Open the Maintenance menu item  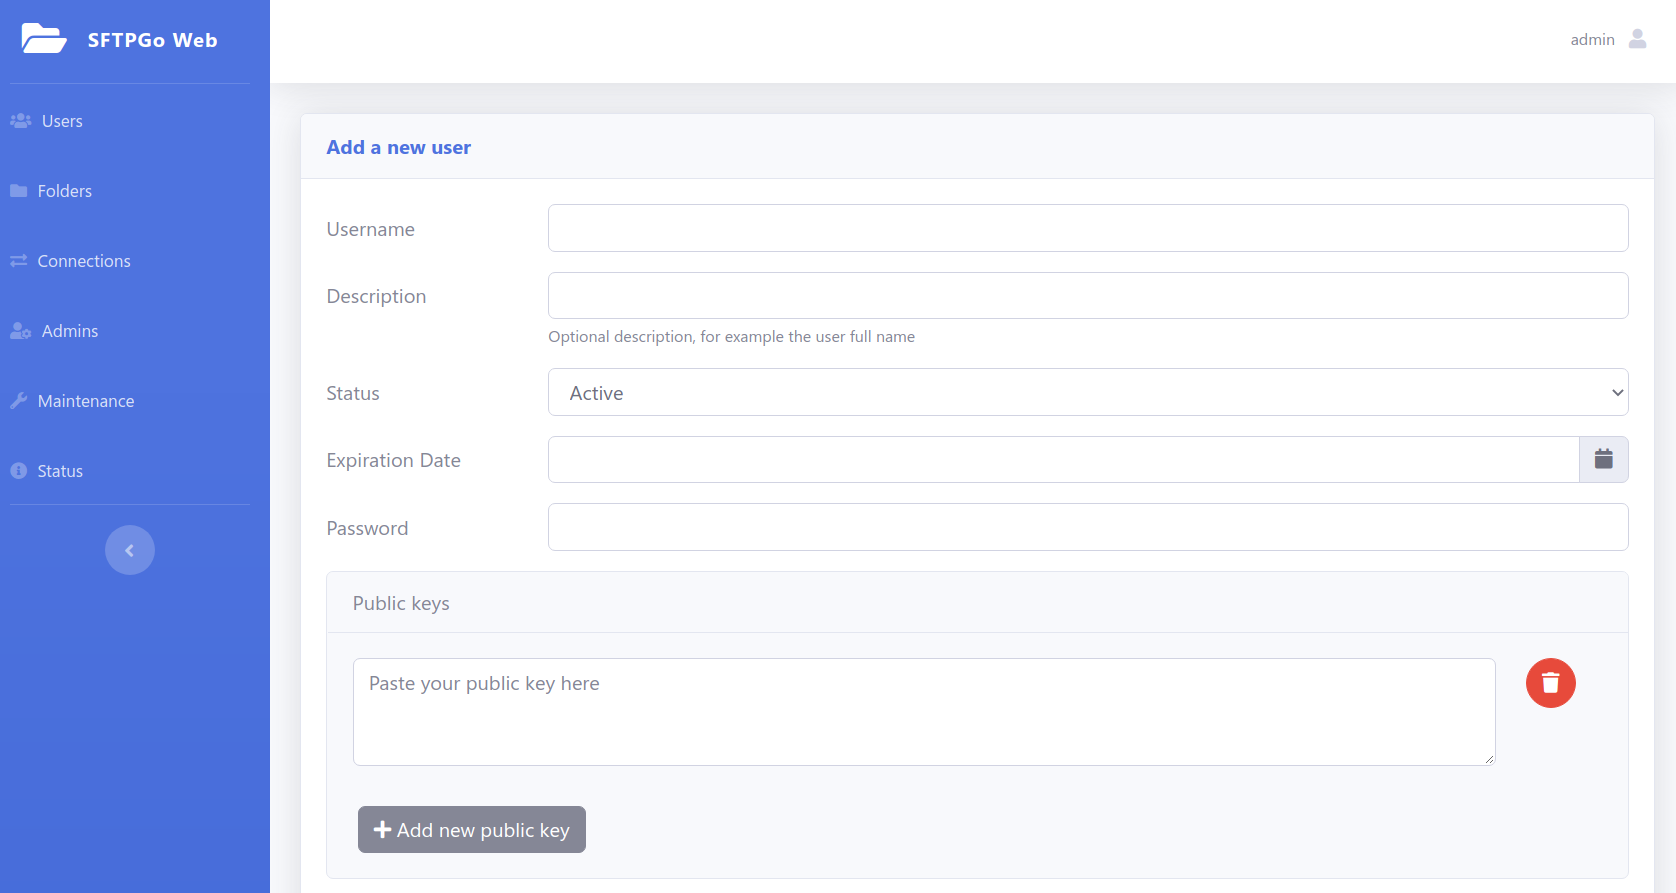pos(86,401)
